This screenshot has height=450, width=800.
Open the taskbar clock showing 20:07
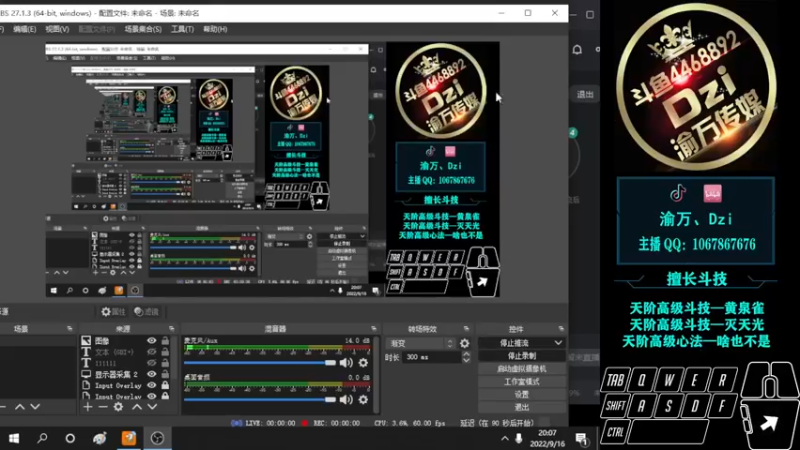pos(547,438)
